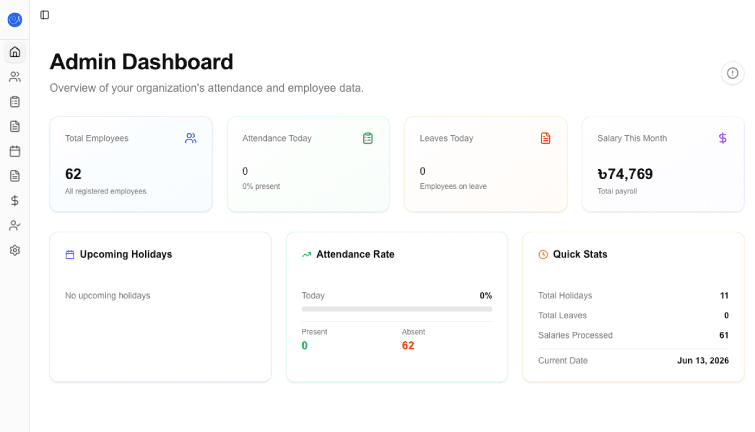Viewport: 755px width, 432px height.
Task: Click the '0% present' caption
Action: (x=261, y=186)
